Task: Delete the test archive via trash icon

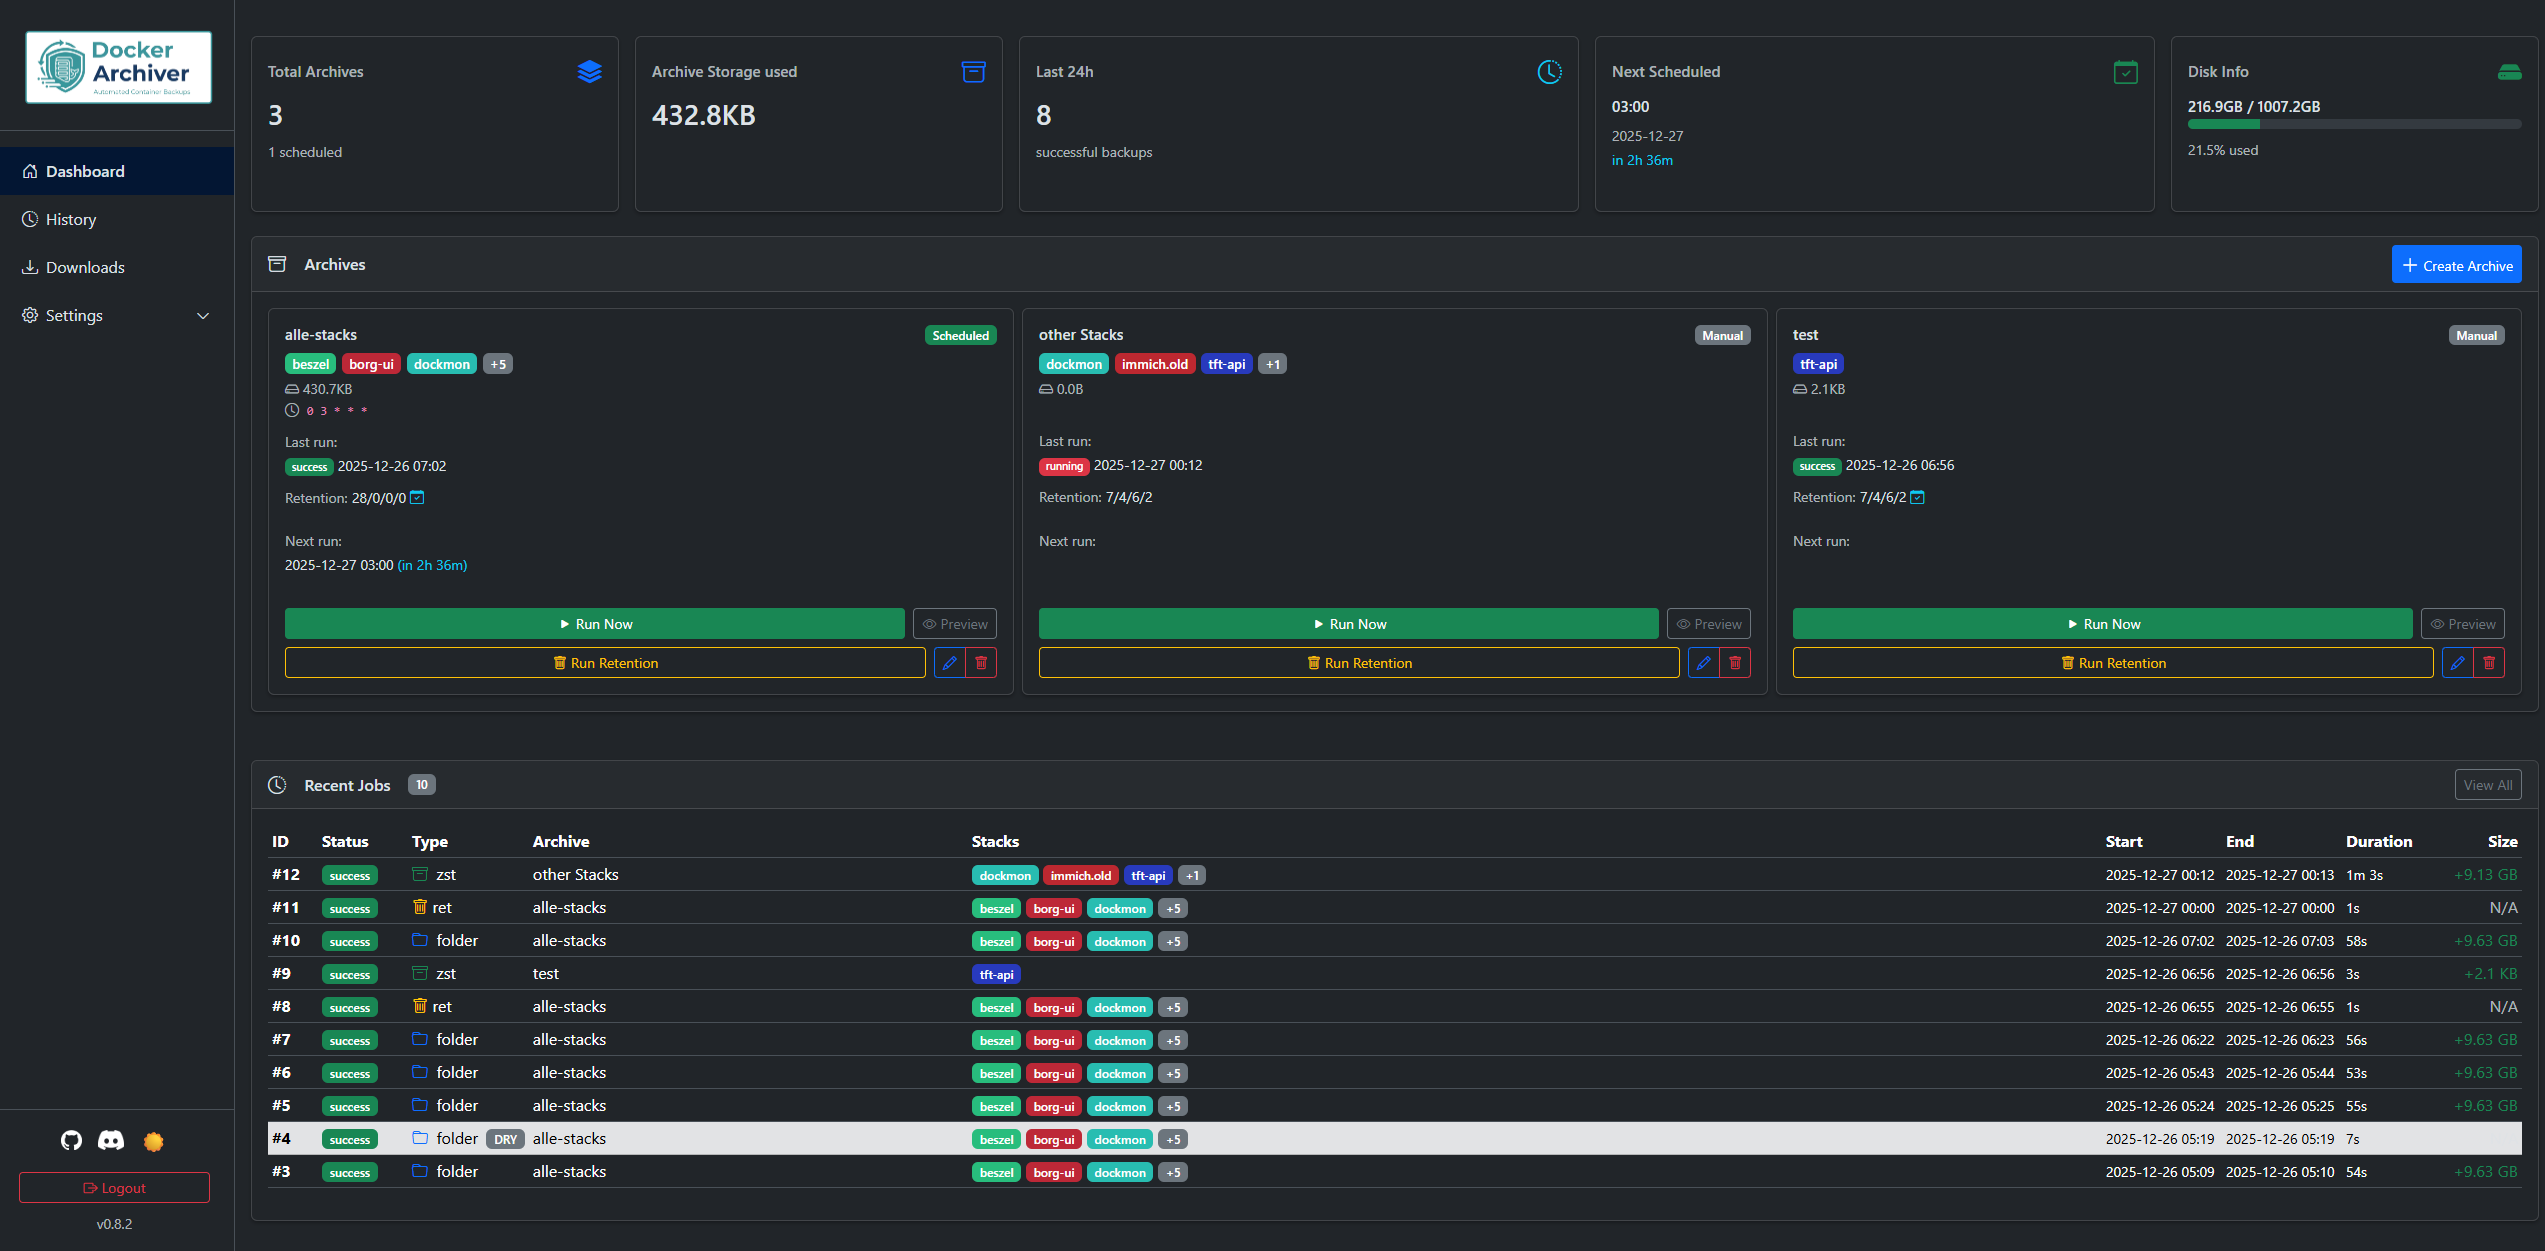Action: [2489, 663]
